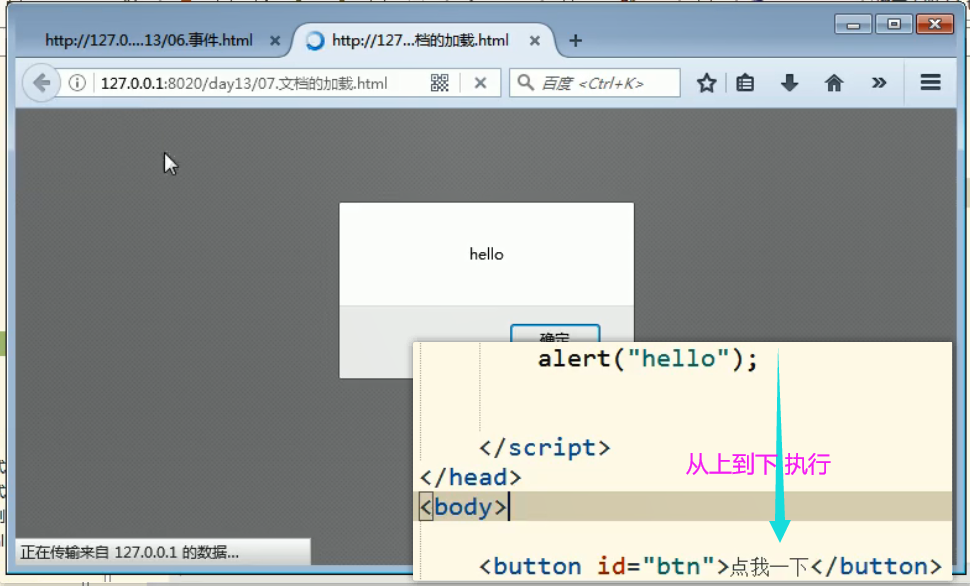Bookmark this page with the star icon
This screenshot has width=970, height=586.
(706, 82)
